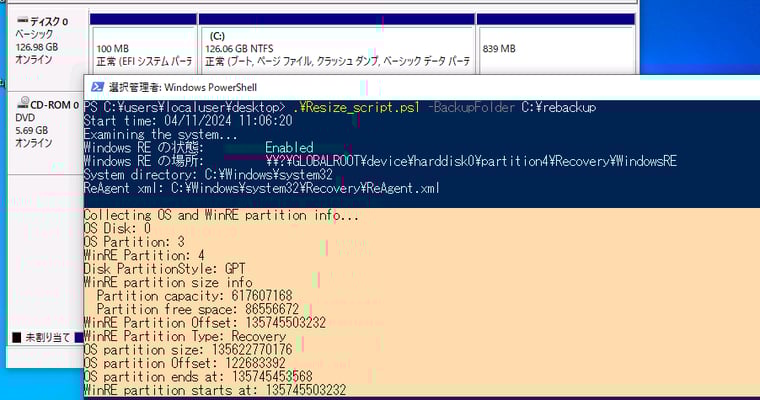Click the 126.98 GB disk size text
This screenshot has height=400, width=760.
click(36, 47)
